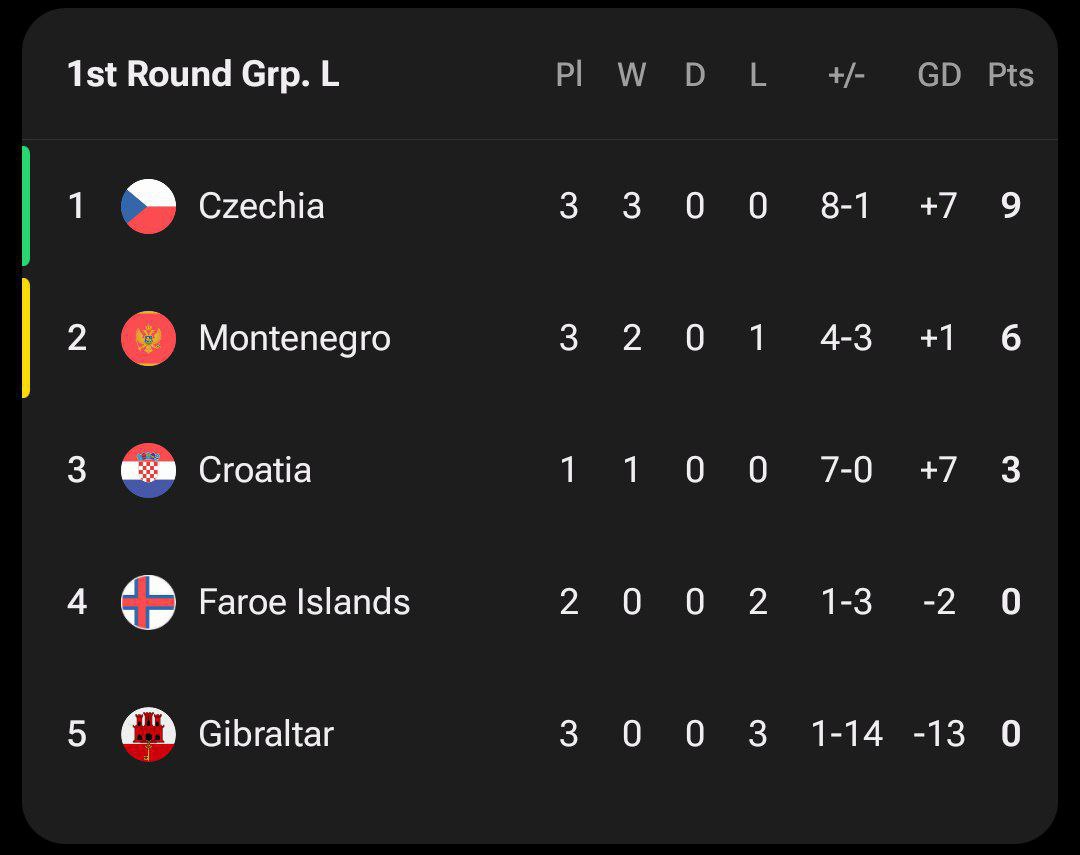Click the Faroe Islands flag icon
The height and width of the screenshot is (855, 1080).
click(148, 602)
